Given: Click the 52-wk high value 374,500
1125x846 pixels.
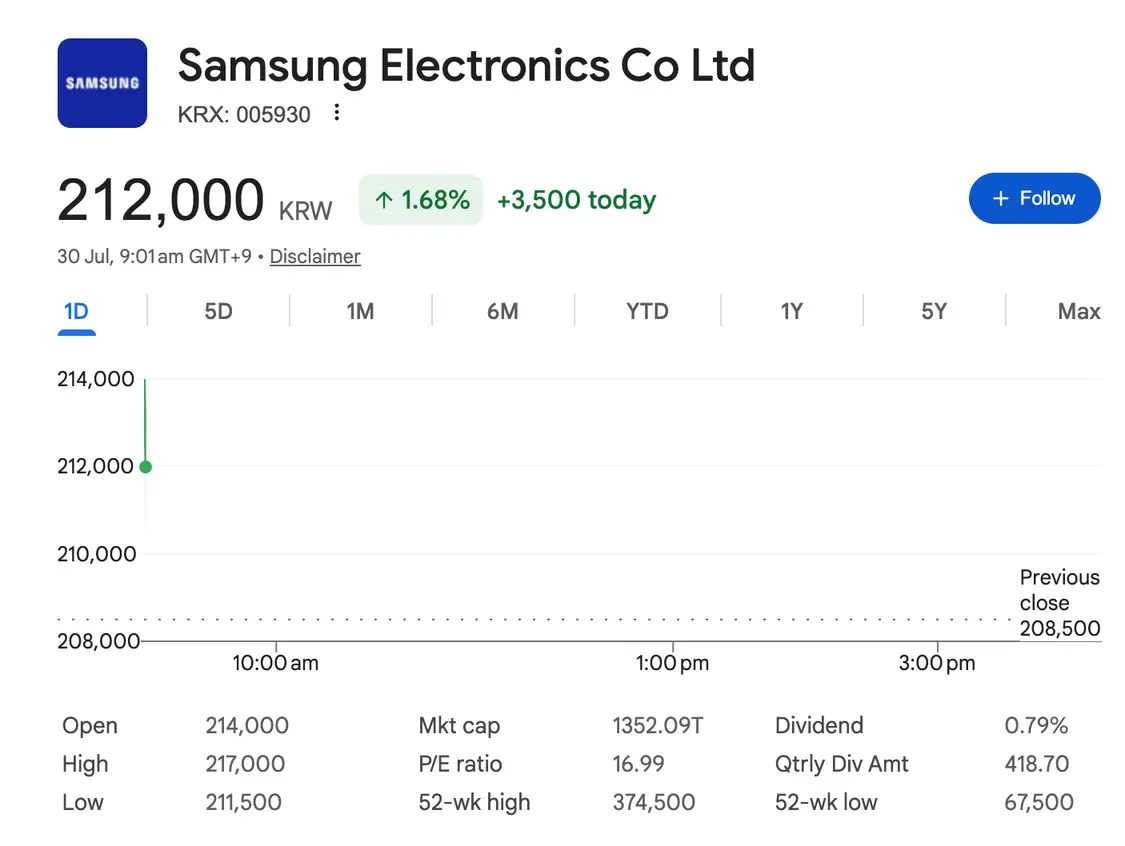Looking at the screenshot, I should [654, 802].
